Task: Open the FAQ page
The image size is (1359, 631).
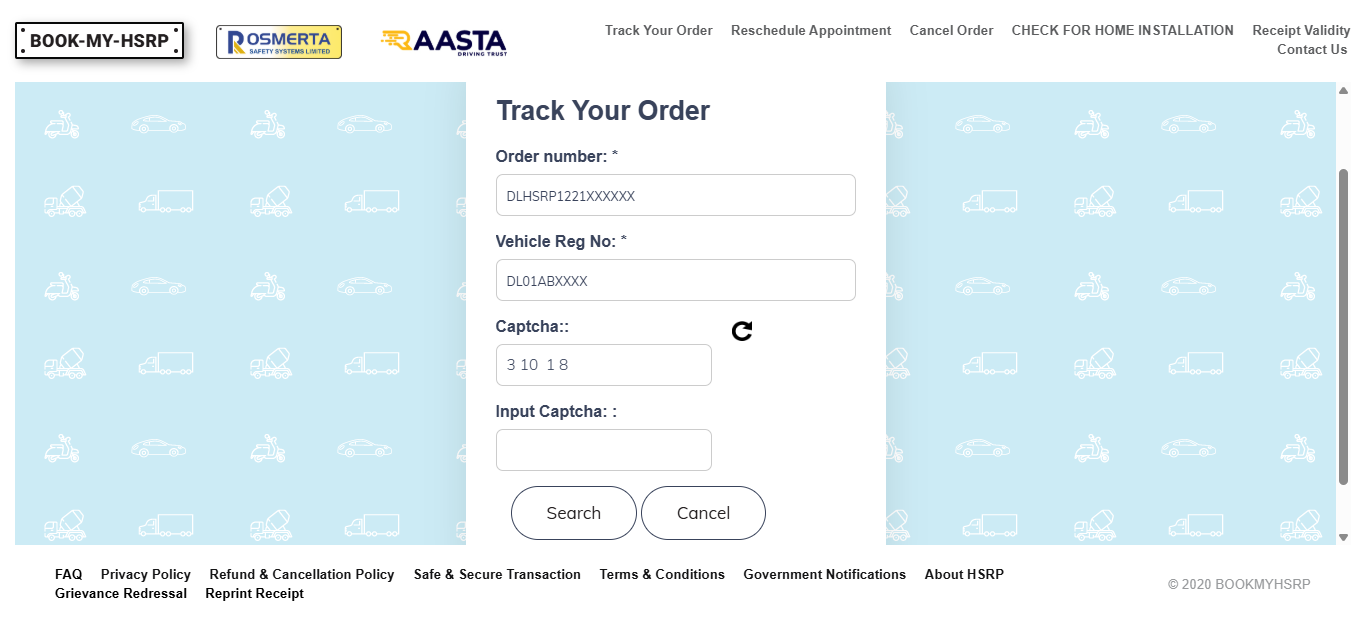Action: (x=68, y=574)
